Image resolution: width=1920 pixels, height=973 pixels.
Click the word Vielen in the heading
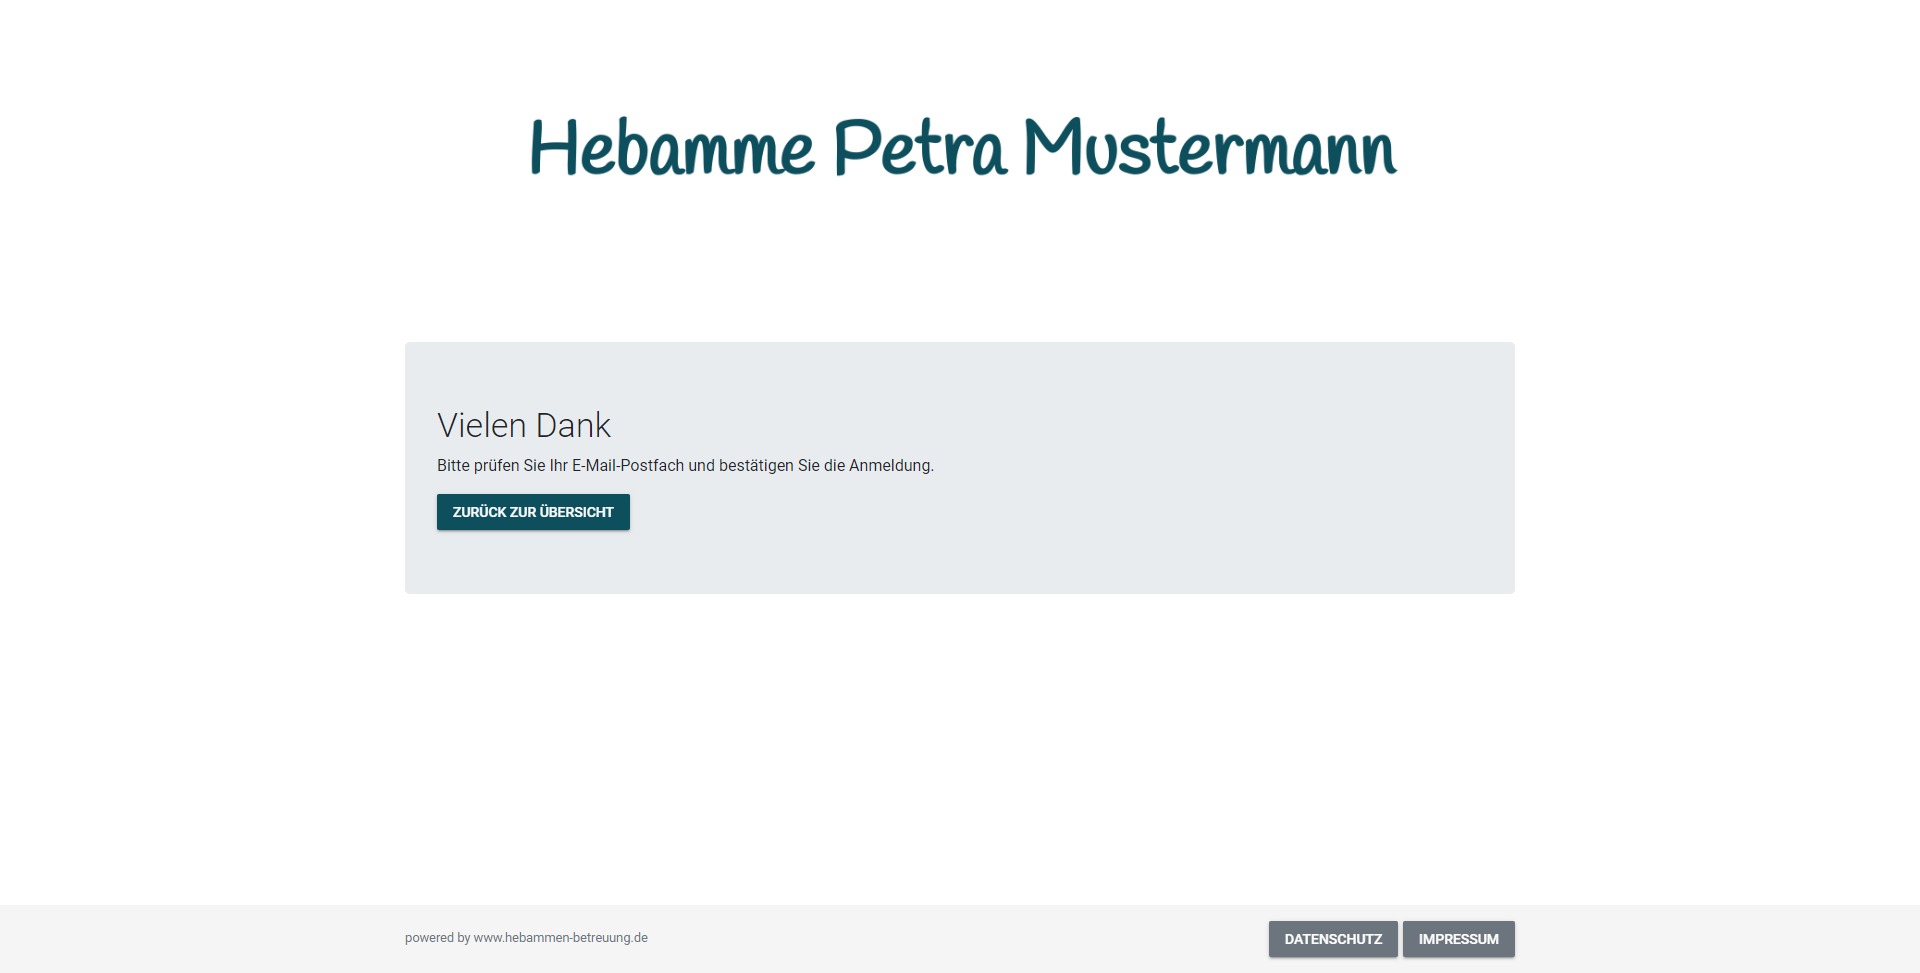481,425
